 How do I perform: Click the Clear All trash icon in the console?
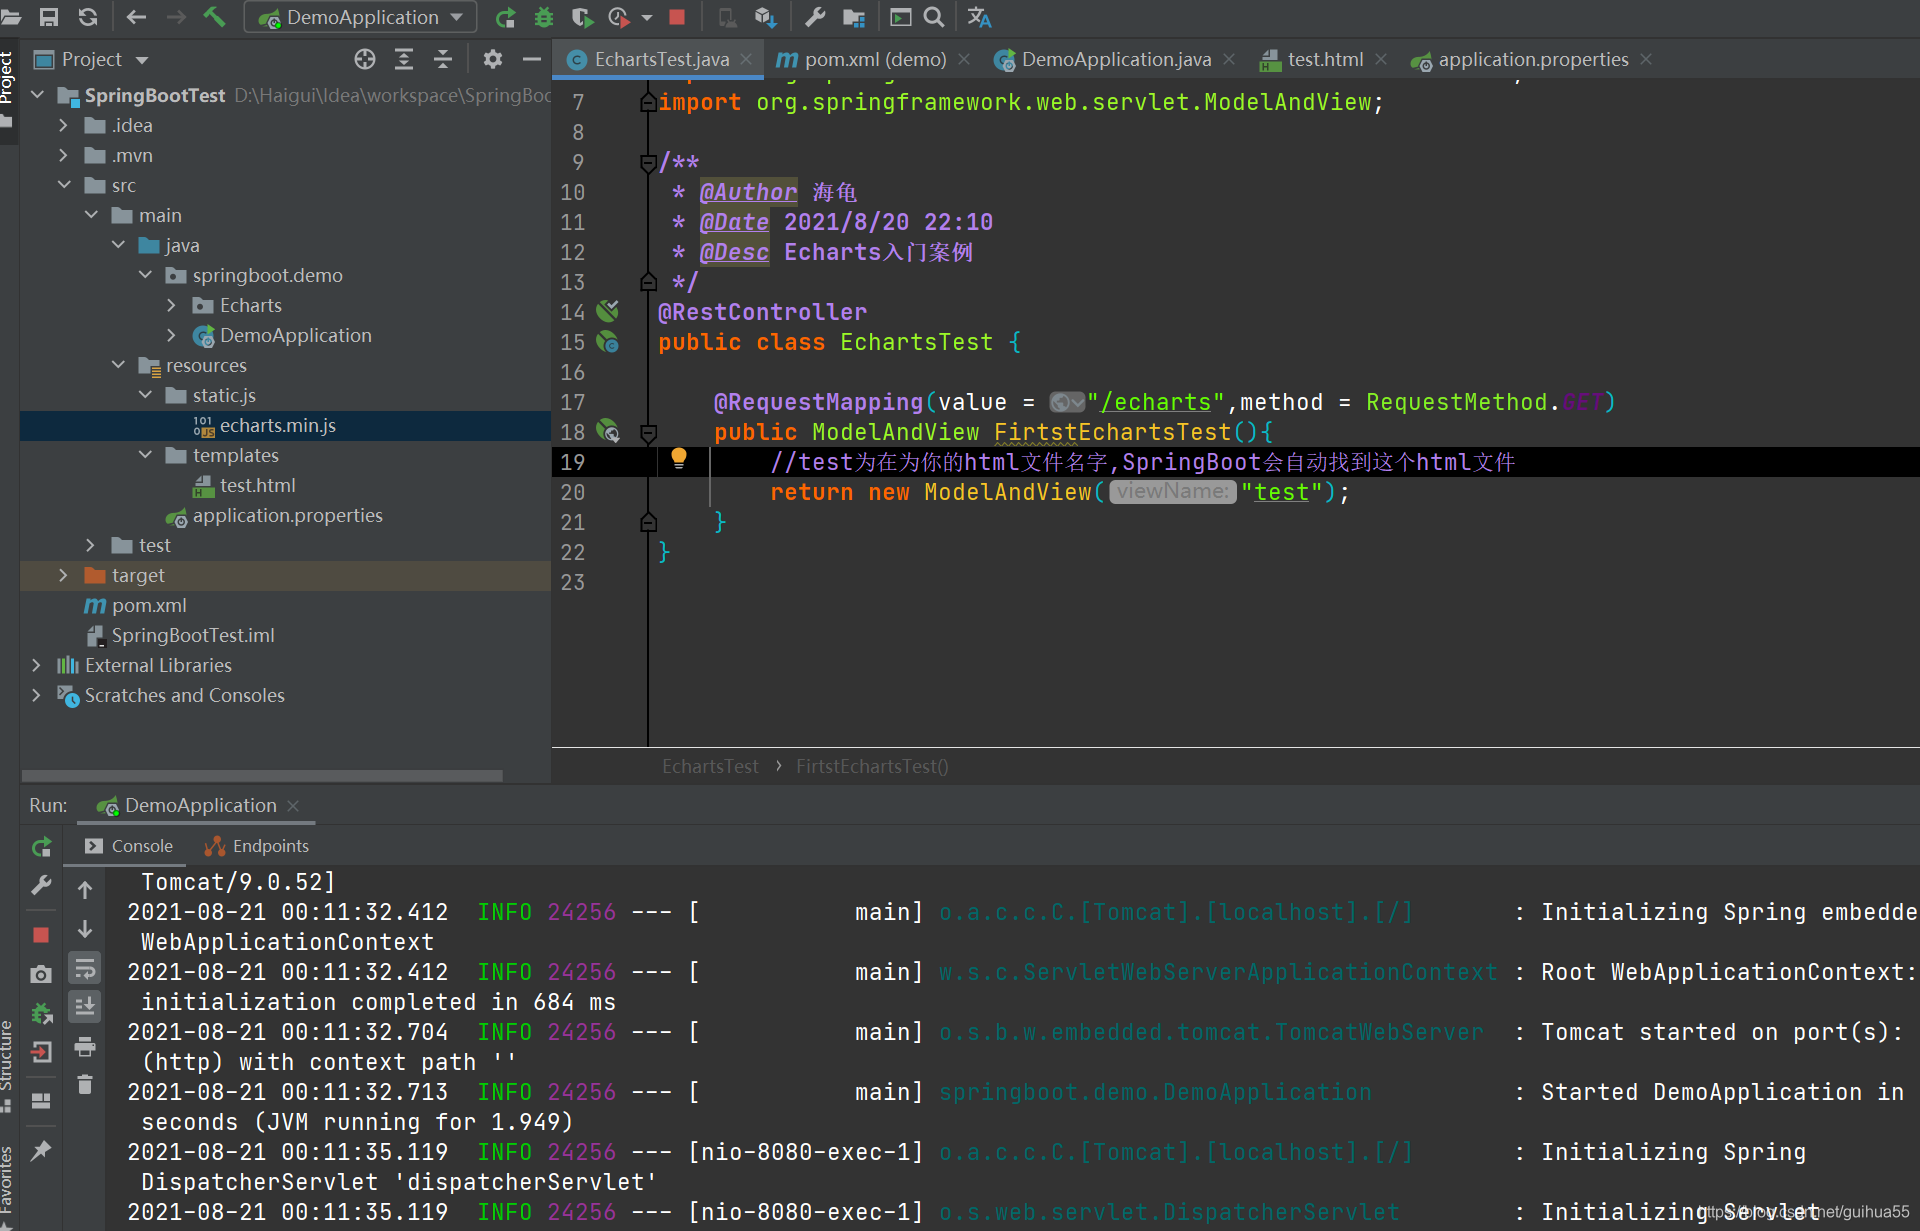(x=85, y=1085)
